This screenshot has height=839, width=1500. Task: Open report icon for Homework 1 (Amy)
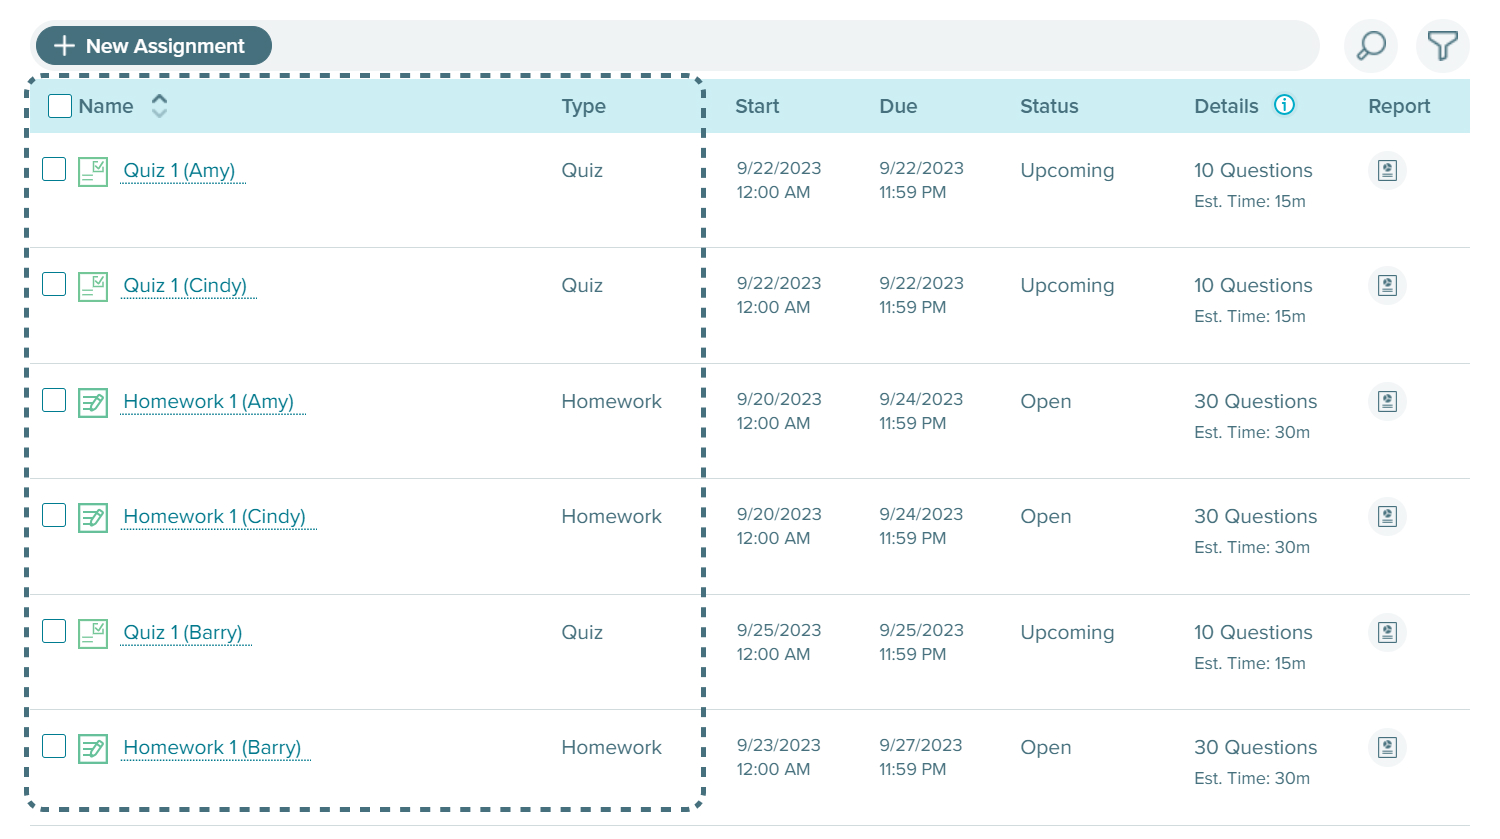pyautogui.click(x=1387, y=402)
